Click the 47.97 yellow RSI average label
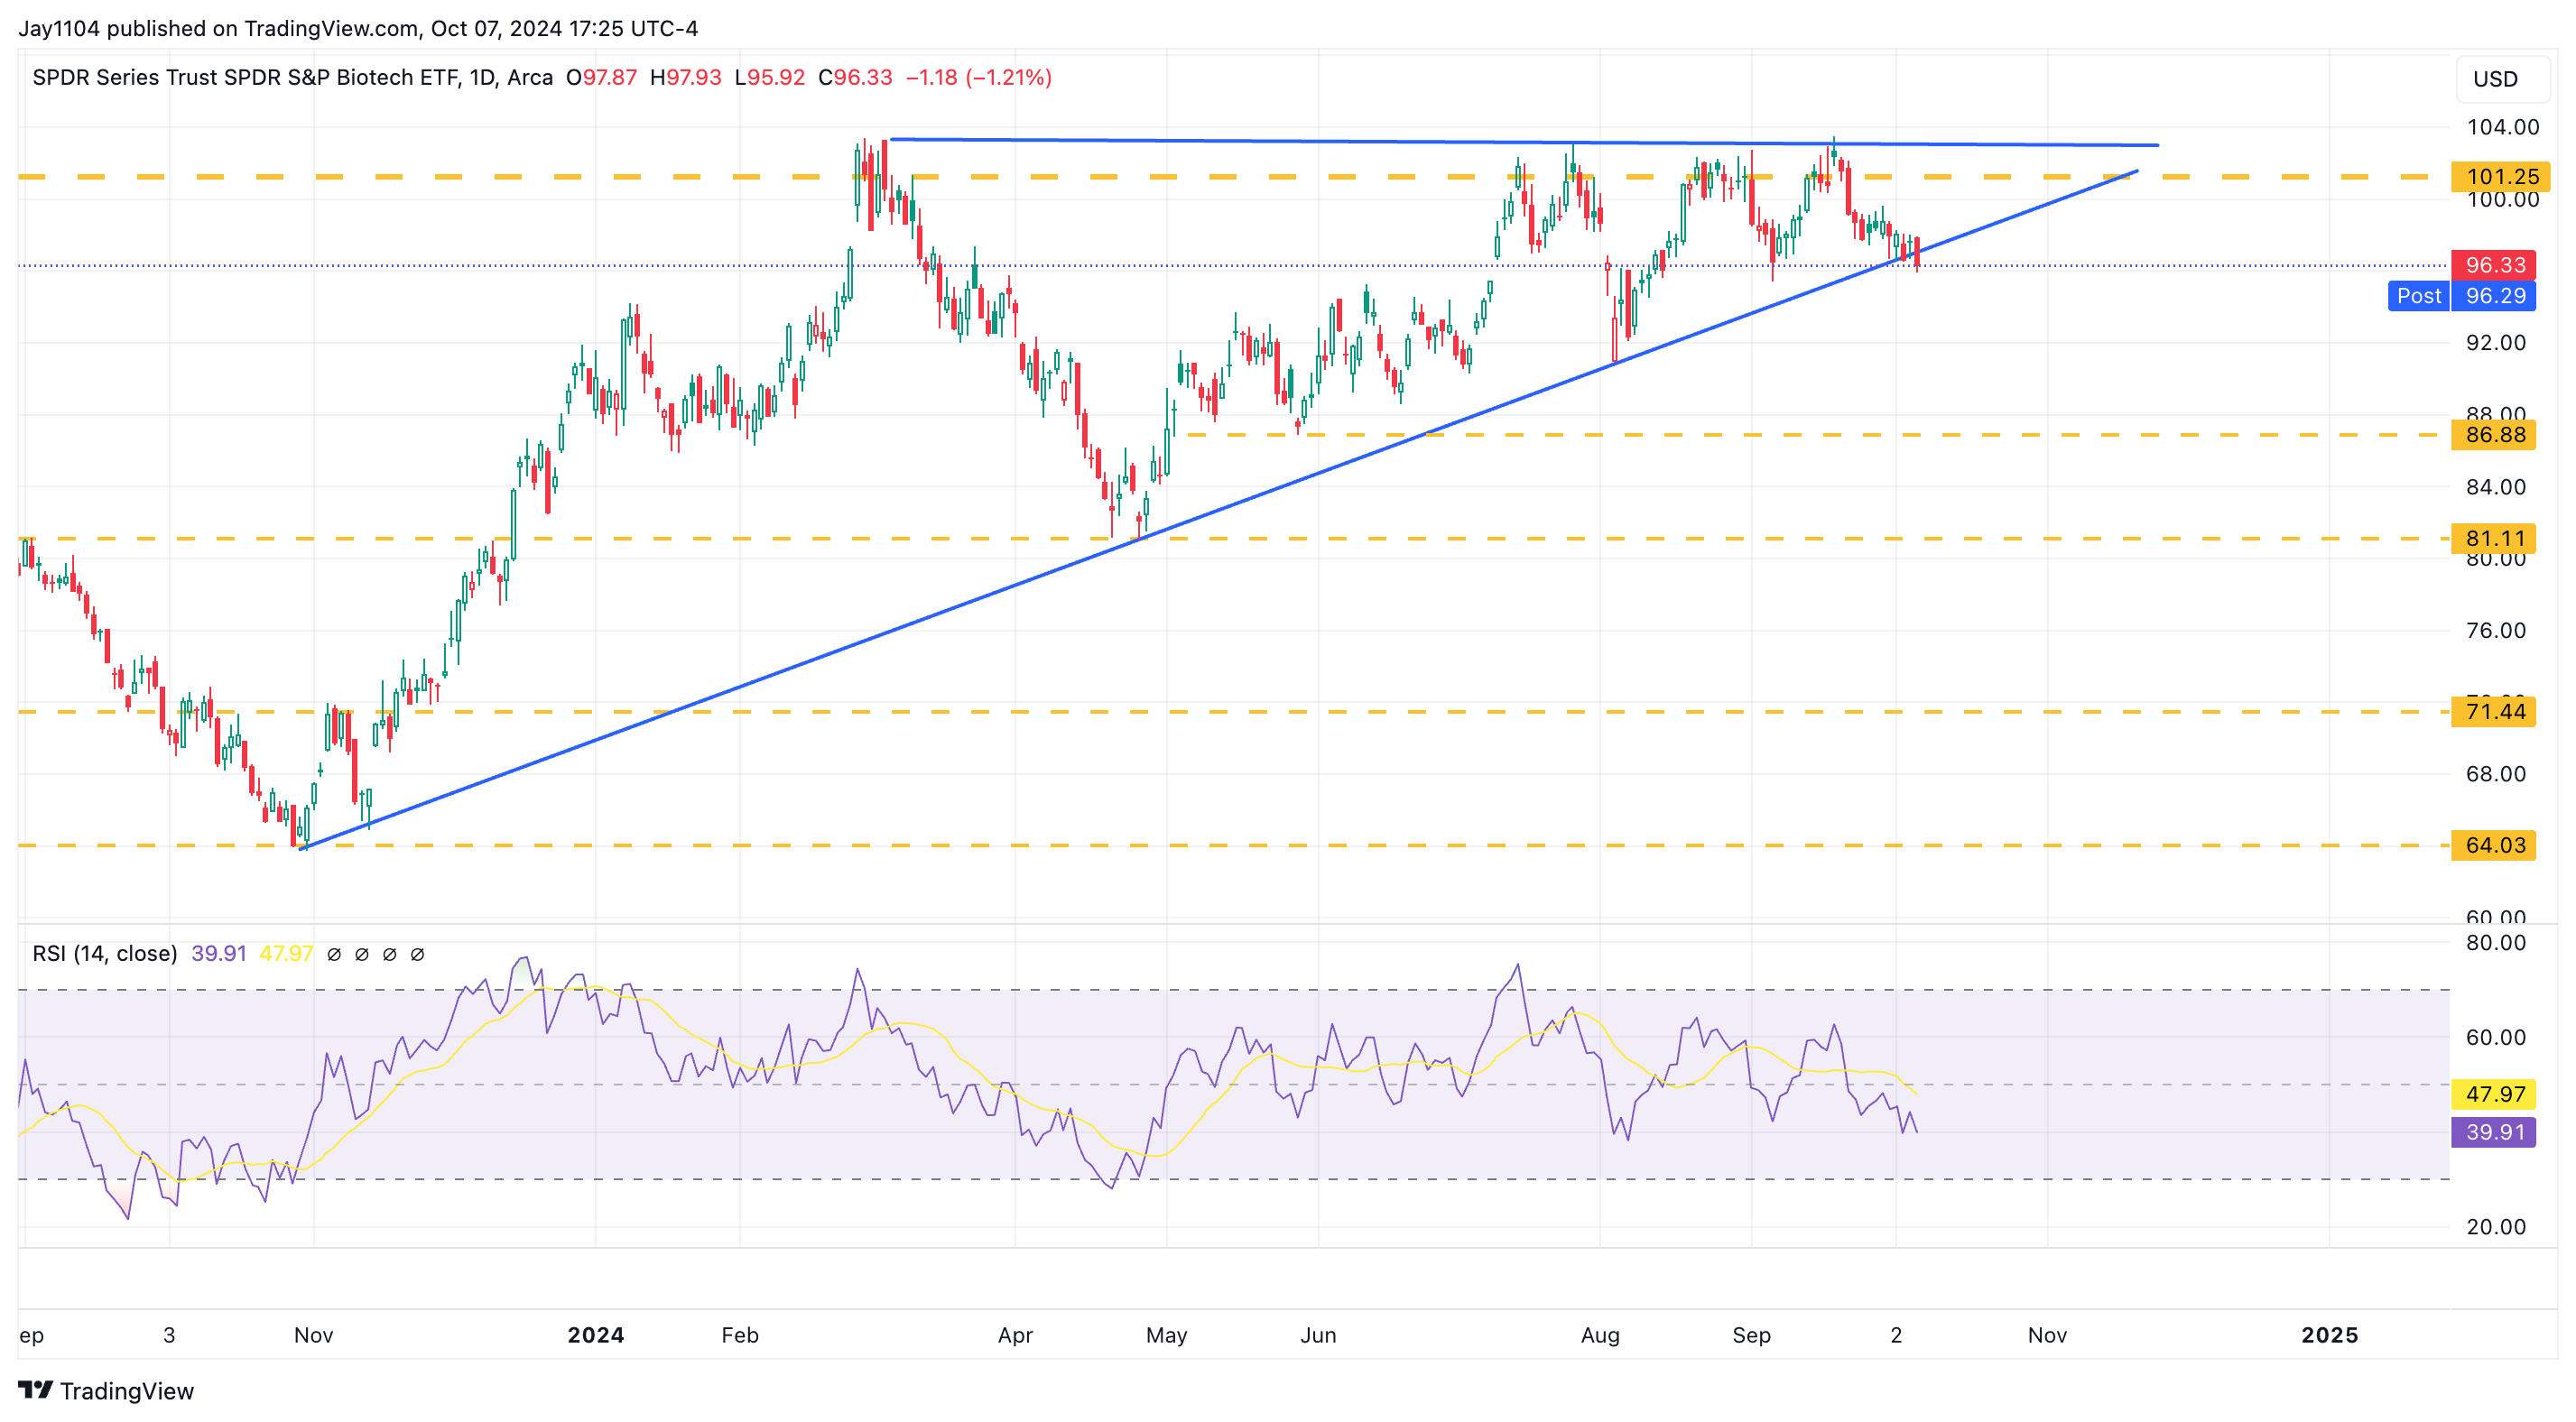 coord(2494,1094)
